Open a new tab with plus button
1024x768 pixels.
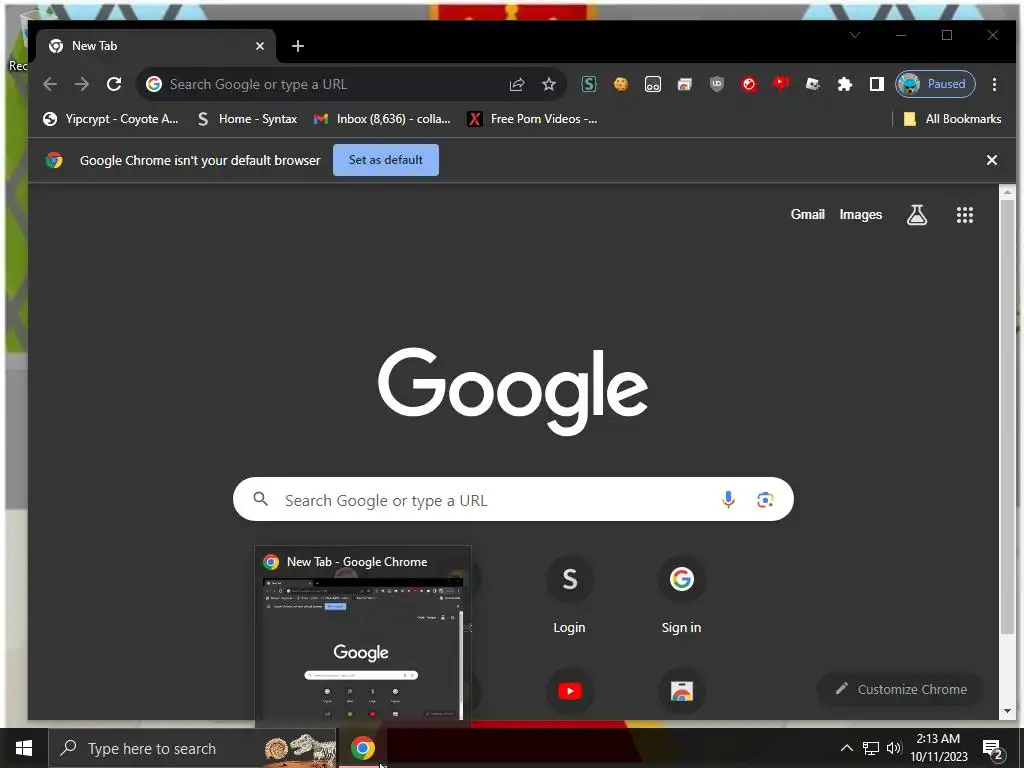(298, 46)
